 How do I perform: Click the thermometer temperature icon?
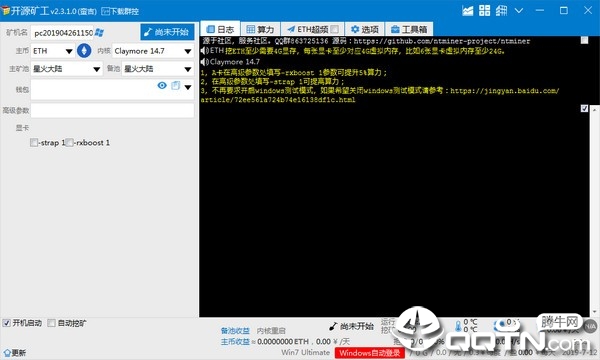[x=458, y=326]
